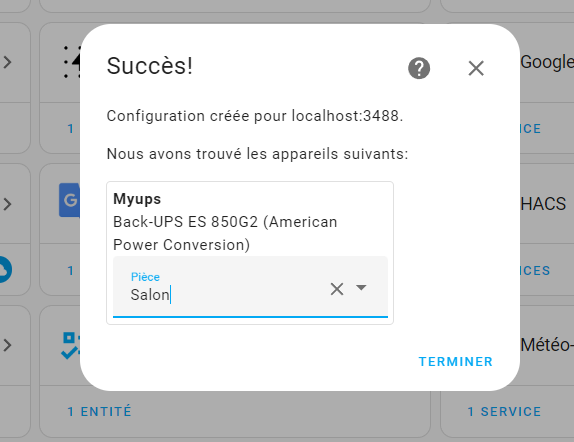Expand the Pièce dropdown arrow
This screenshot has width=574, height=442.
(x=361, y=288)
